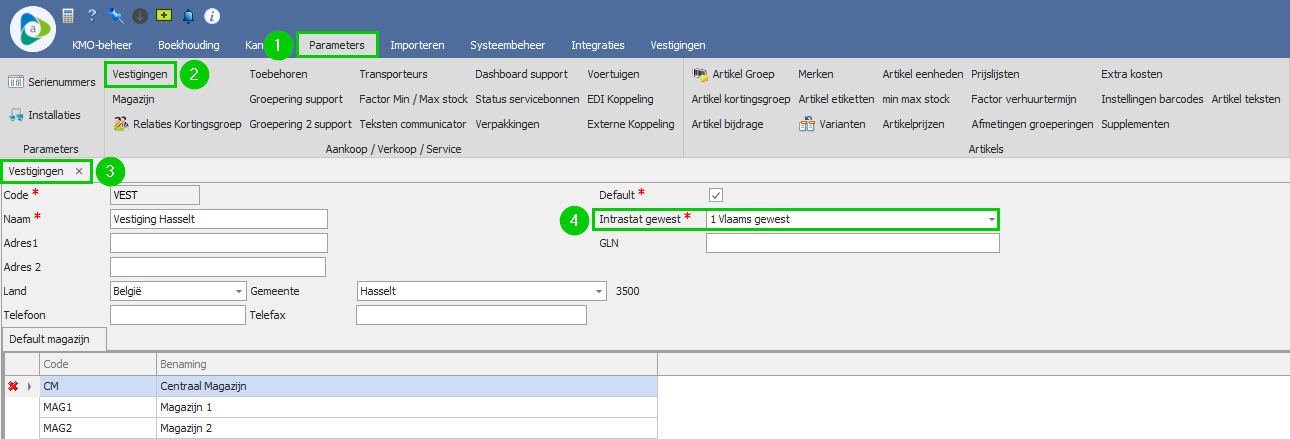1290x439 pixels.
Task: Click the bell notifications icon
Action: 188,16
